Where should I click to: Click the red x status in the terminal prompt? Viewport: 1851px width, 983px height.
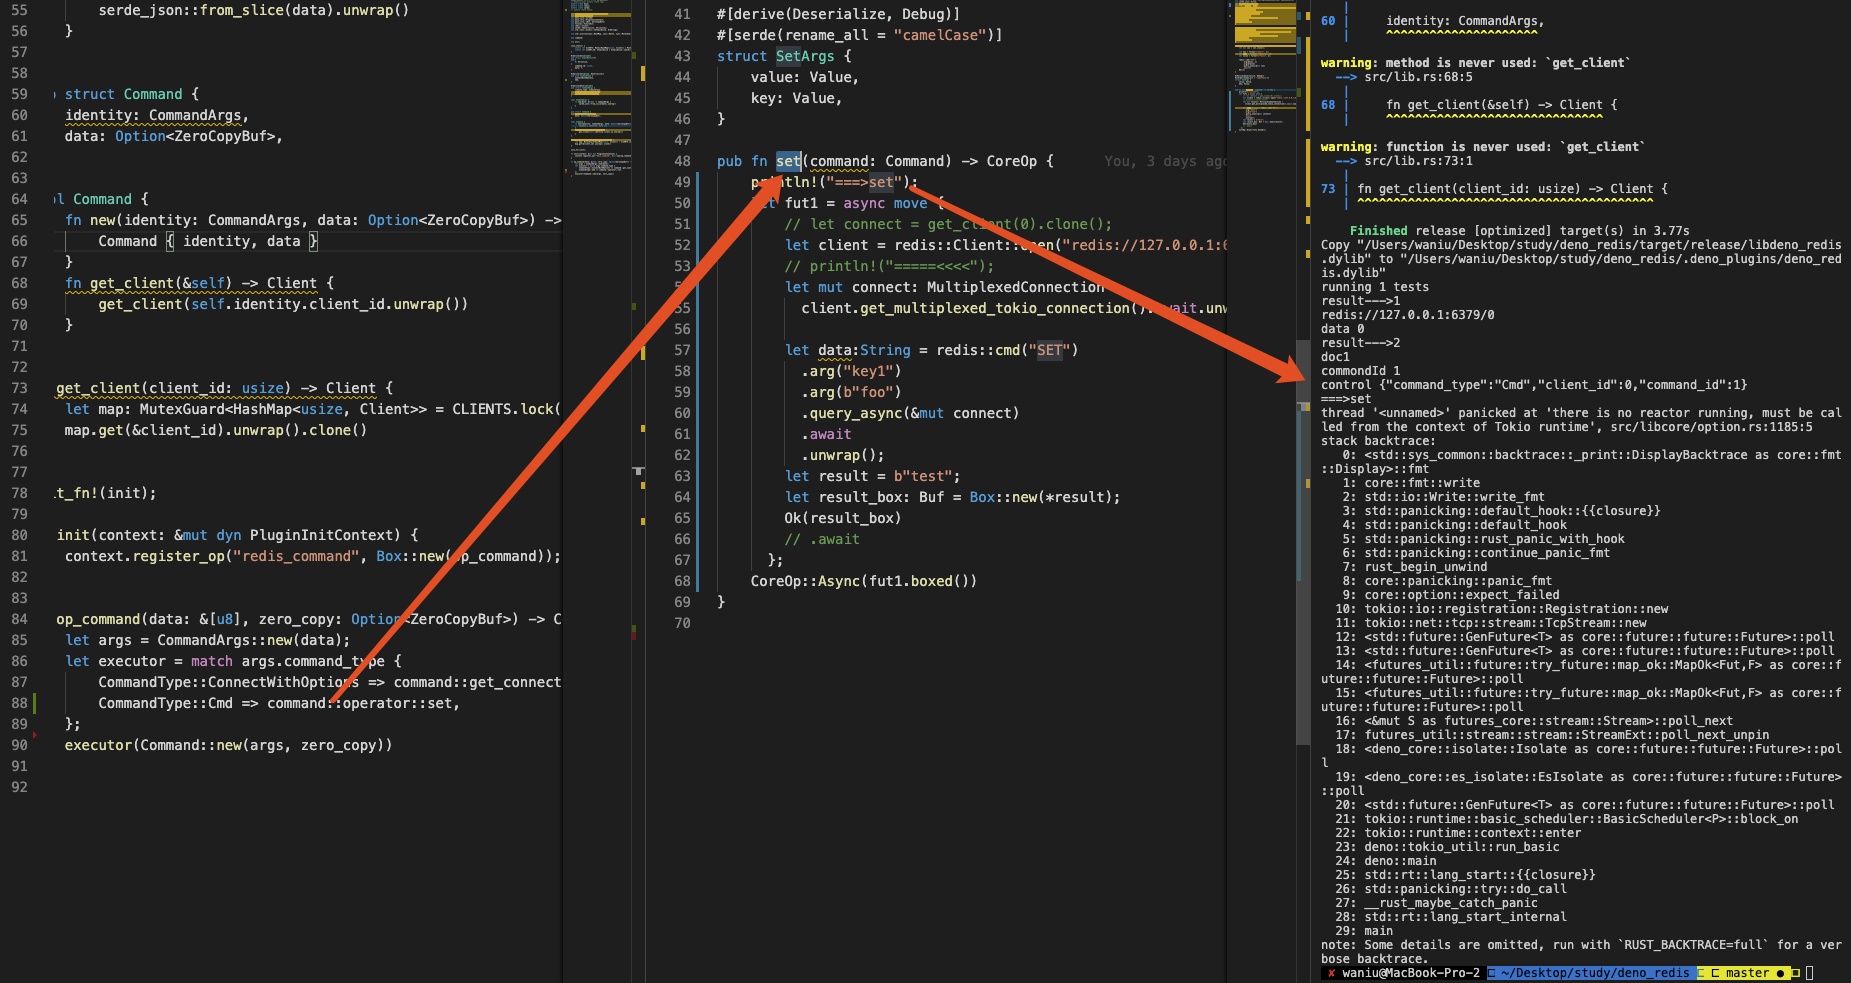pyautogui.click(x=1331, y=973)
